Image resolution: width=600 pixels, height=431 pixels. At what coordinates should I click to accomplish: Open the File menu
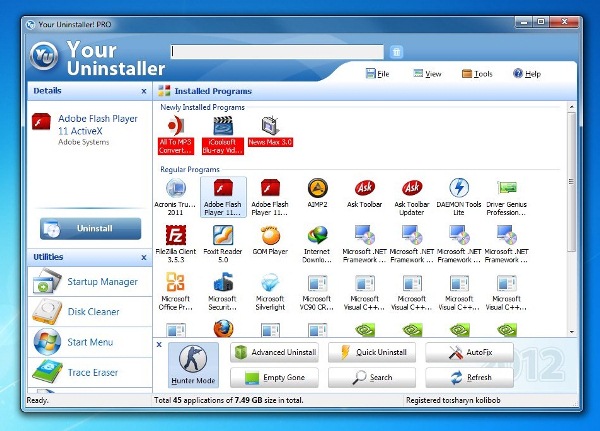[x=378, y=73]
